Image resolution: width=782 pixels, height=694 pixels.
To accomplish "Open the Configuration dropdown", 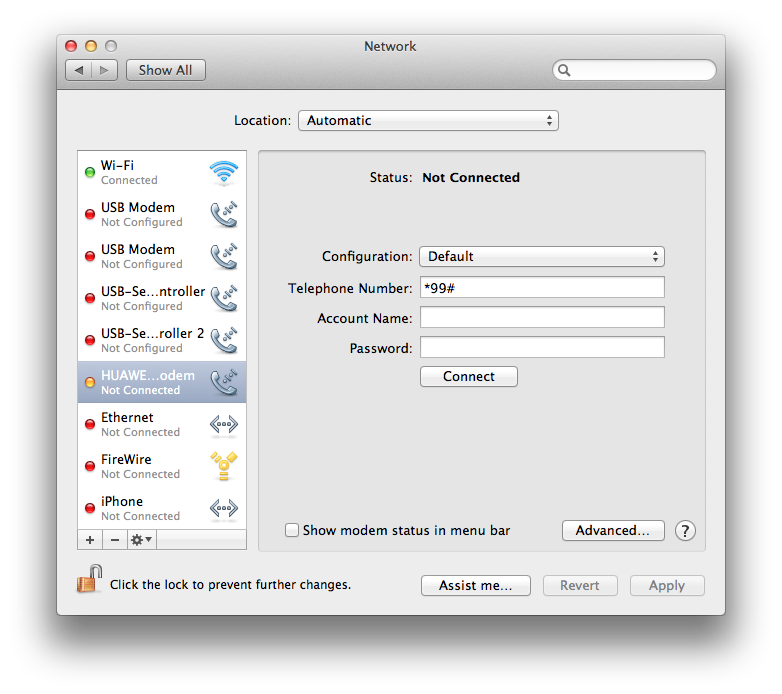I will pyautogui.click(x=542, y=256).
